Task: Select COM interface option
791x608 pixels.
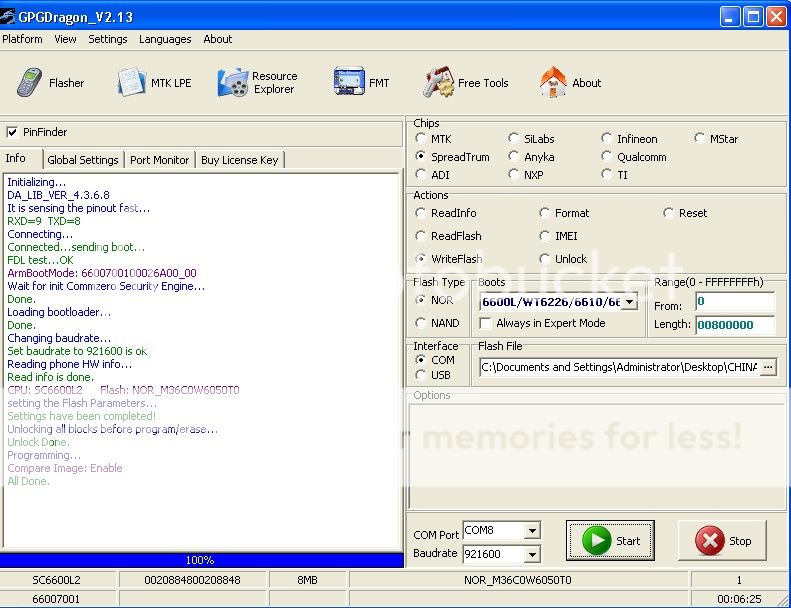Action: pos(420,360)
